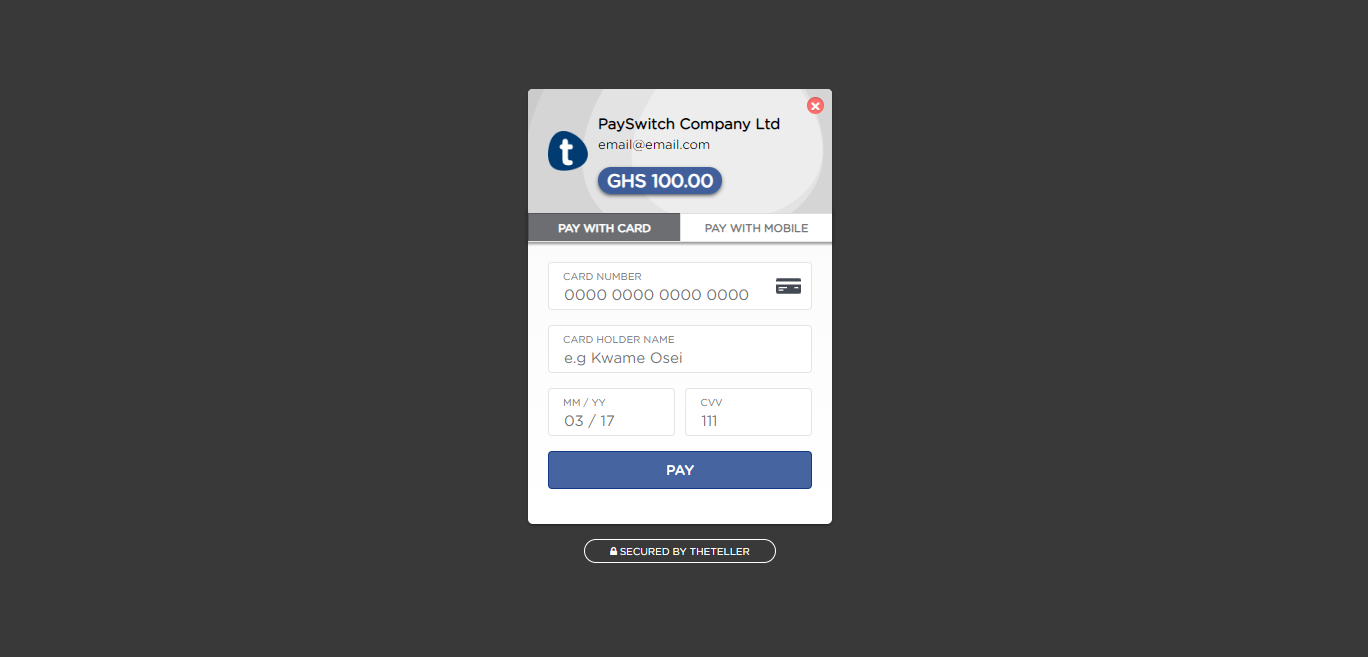Close the payment modal with red X

(815, 105)
